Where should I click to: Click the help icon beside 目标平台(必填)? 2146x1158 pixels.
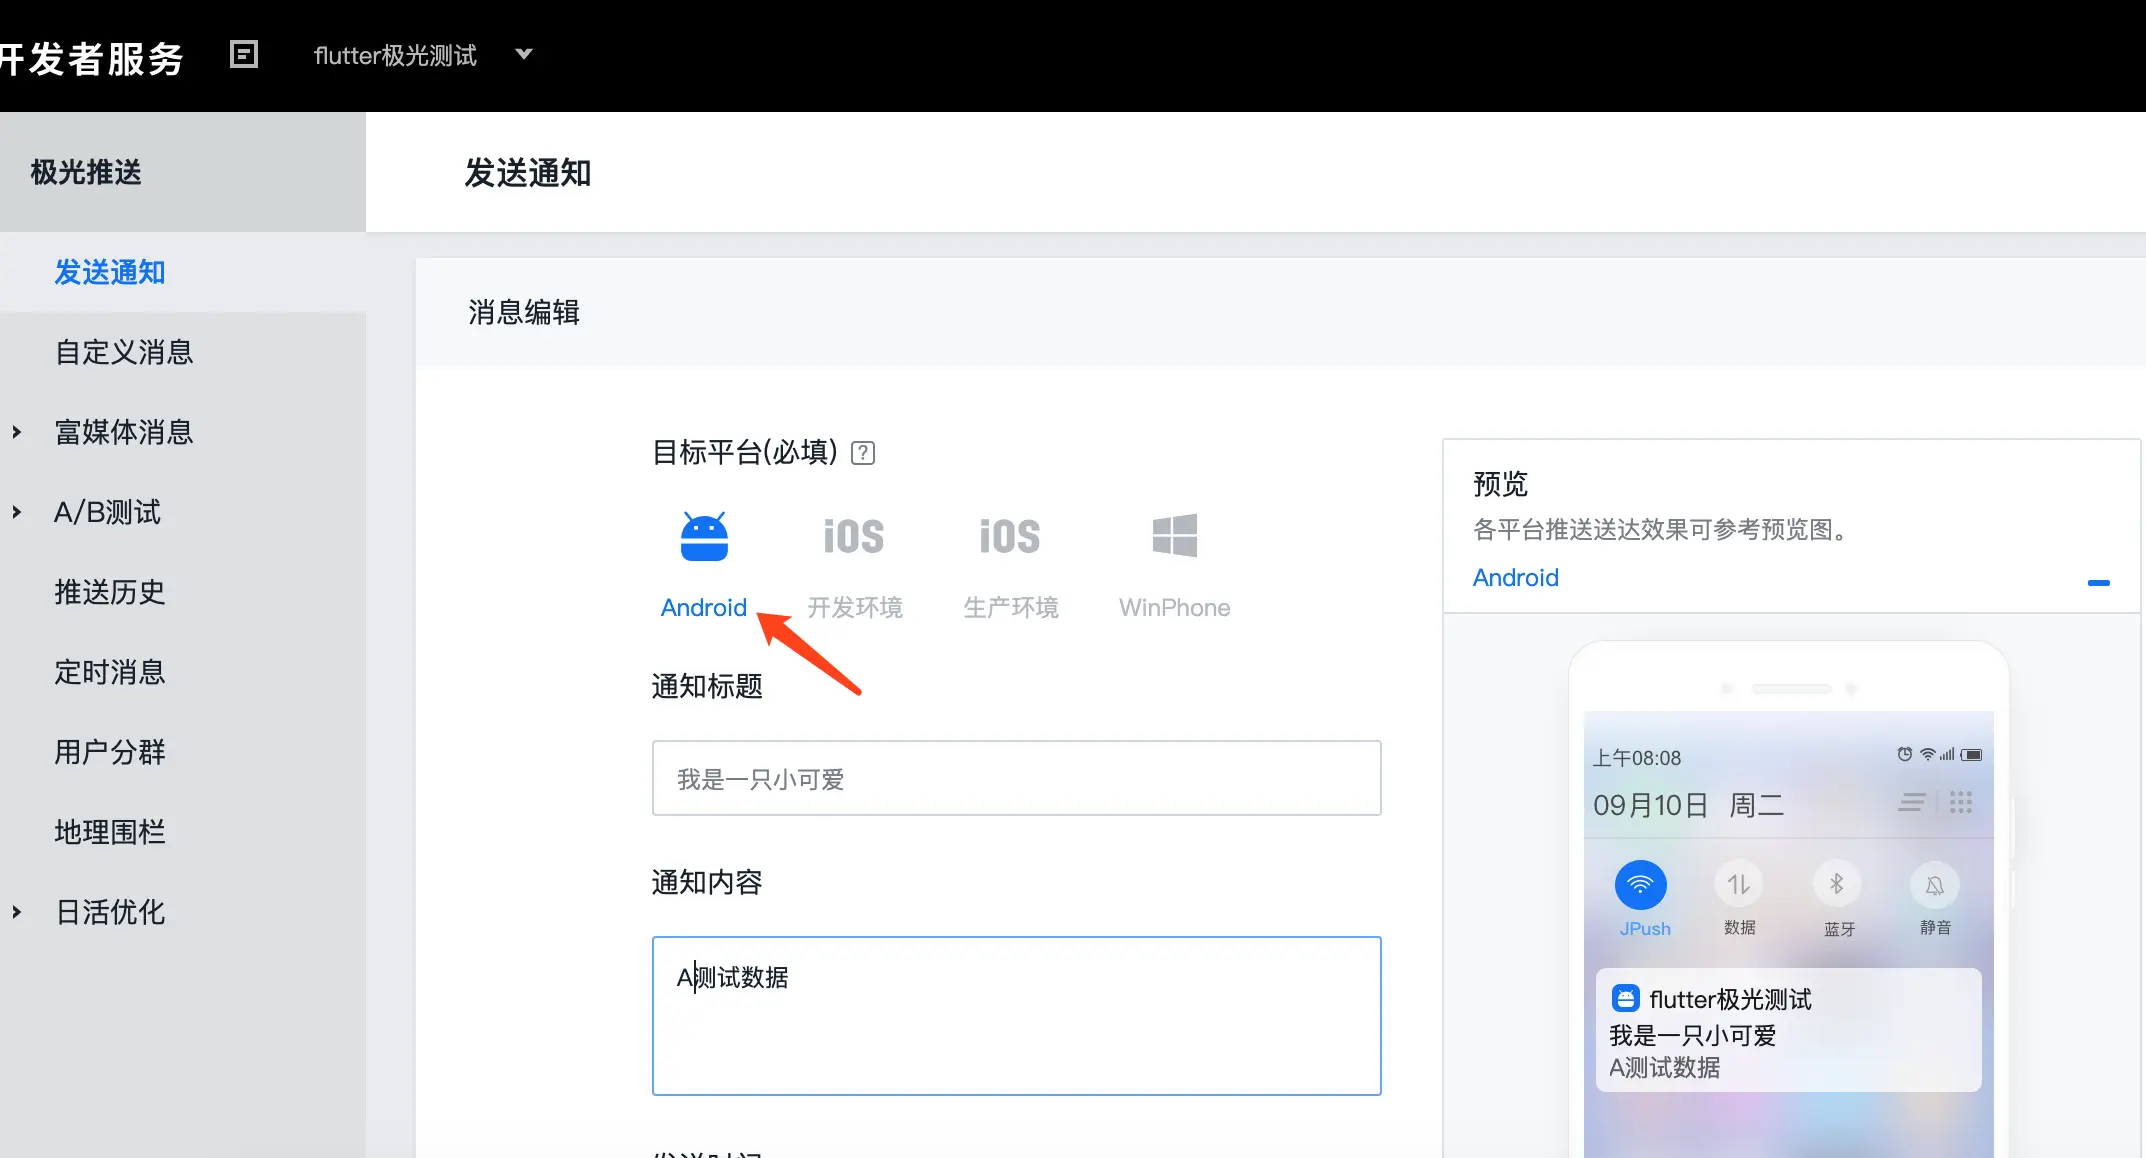pos(862,453)
